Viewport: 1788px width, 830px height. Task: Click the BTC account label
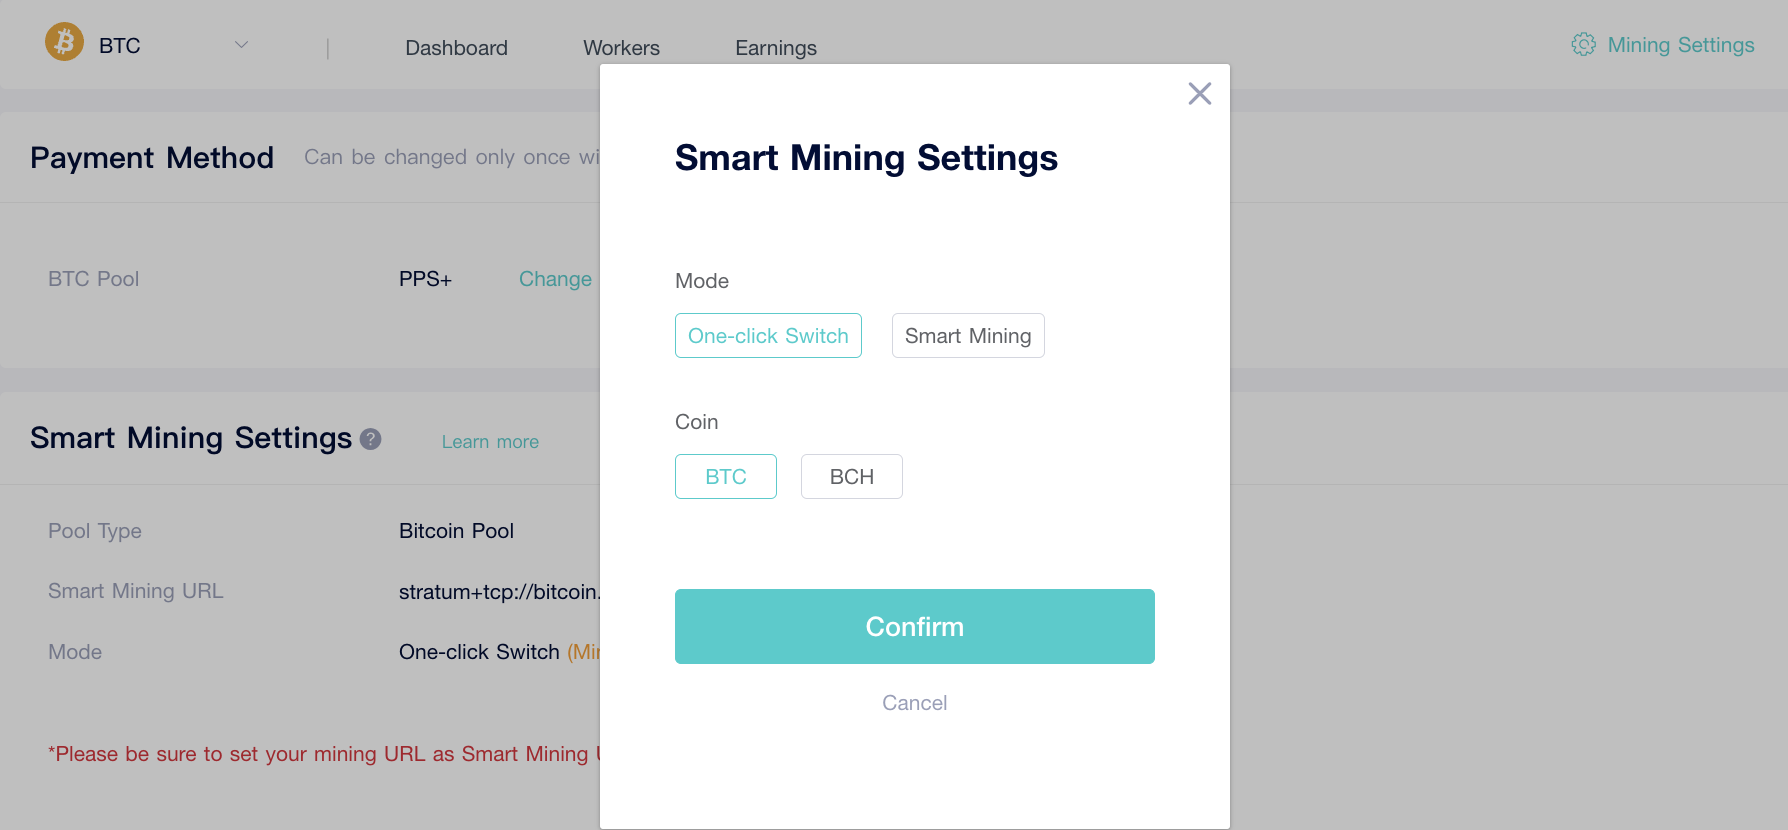pos(120,46)
